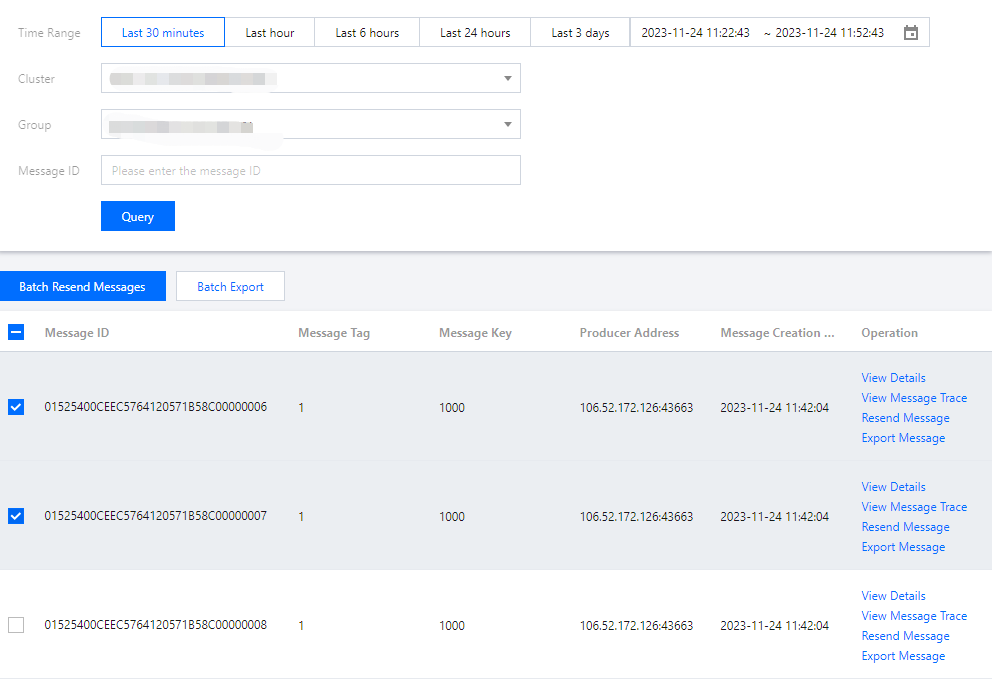This screenshot has width=992, height=680.
Task: Switch to Last 6 hours range
Action: tap(367, 33)
